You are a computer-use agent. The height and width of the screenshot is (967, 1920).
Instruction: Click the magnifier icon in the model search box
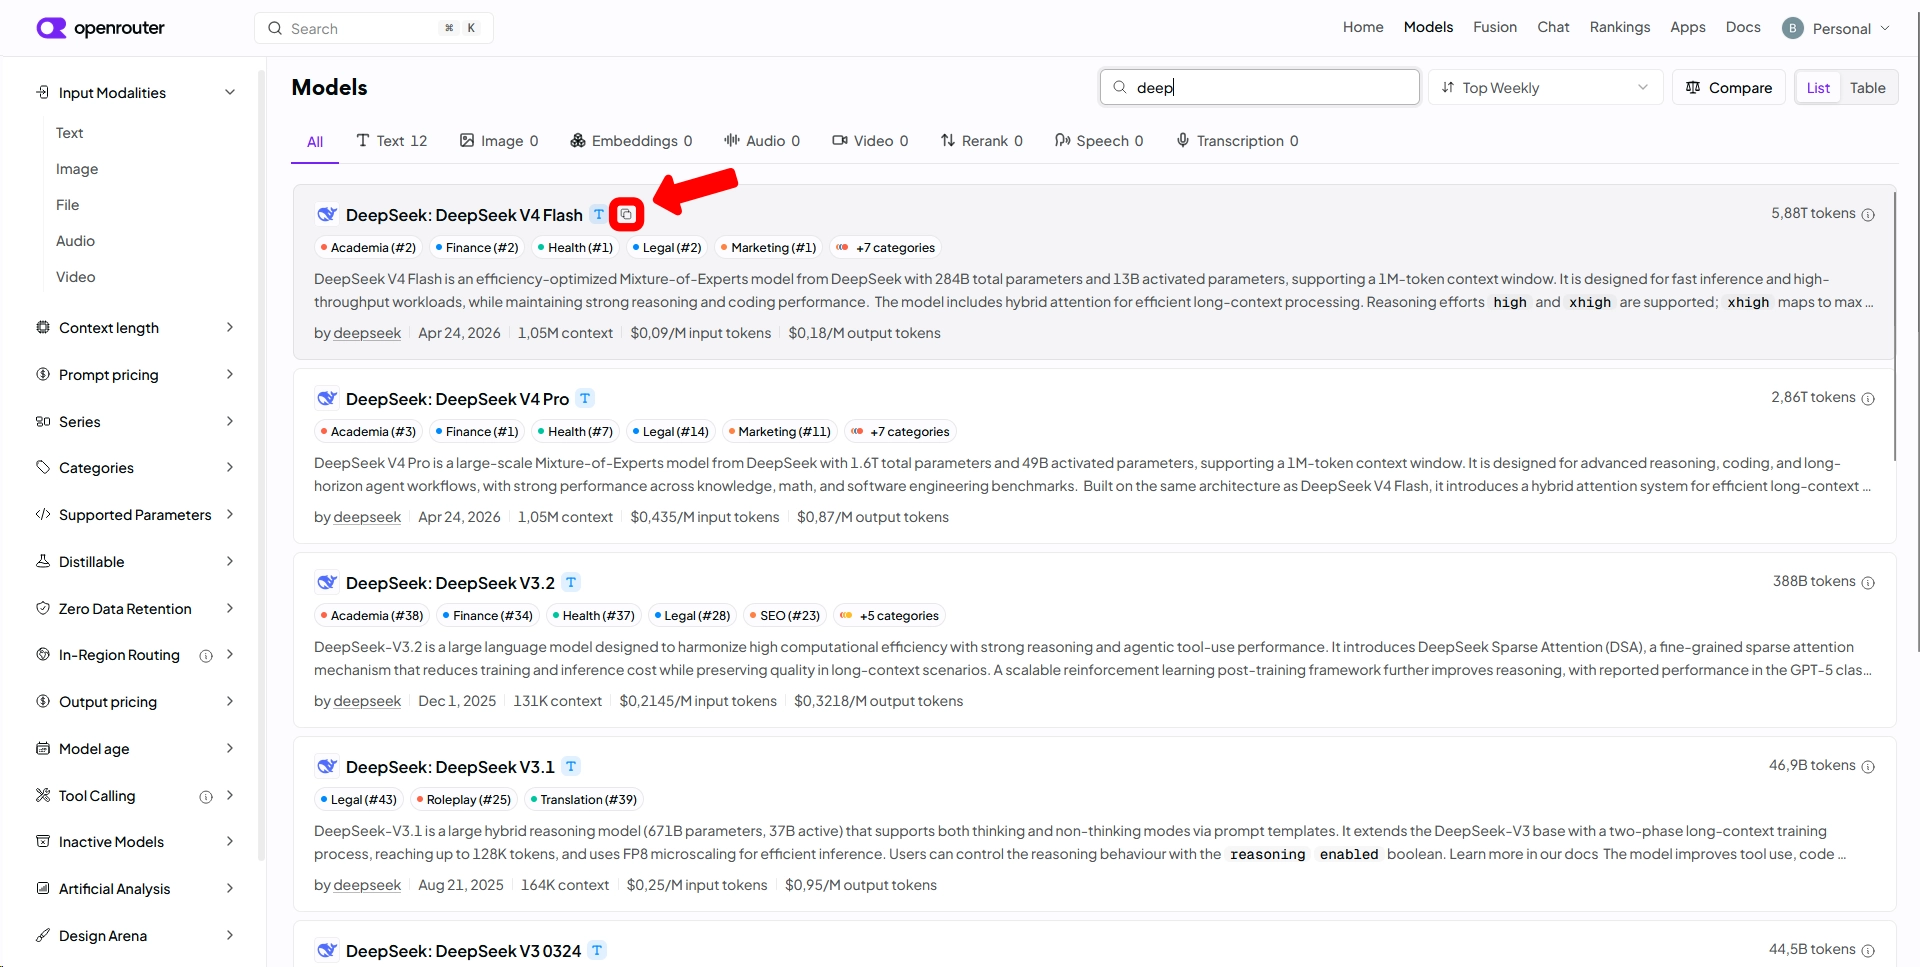pyautogui.click(x=1120, y=87)
